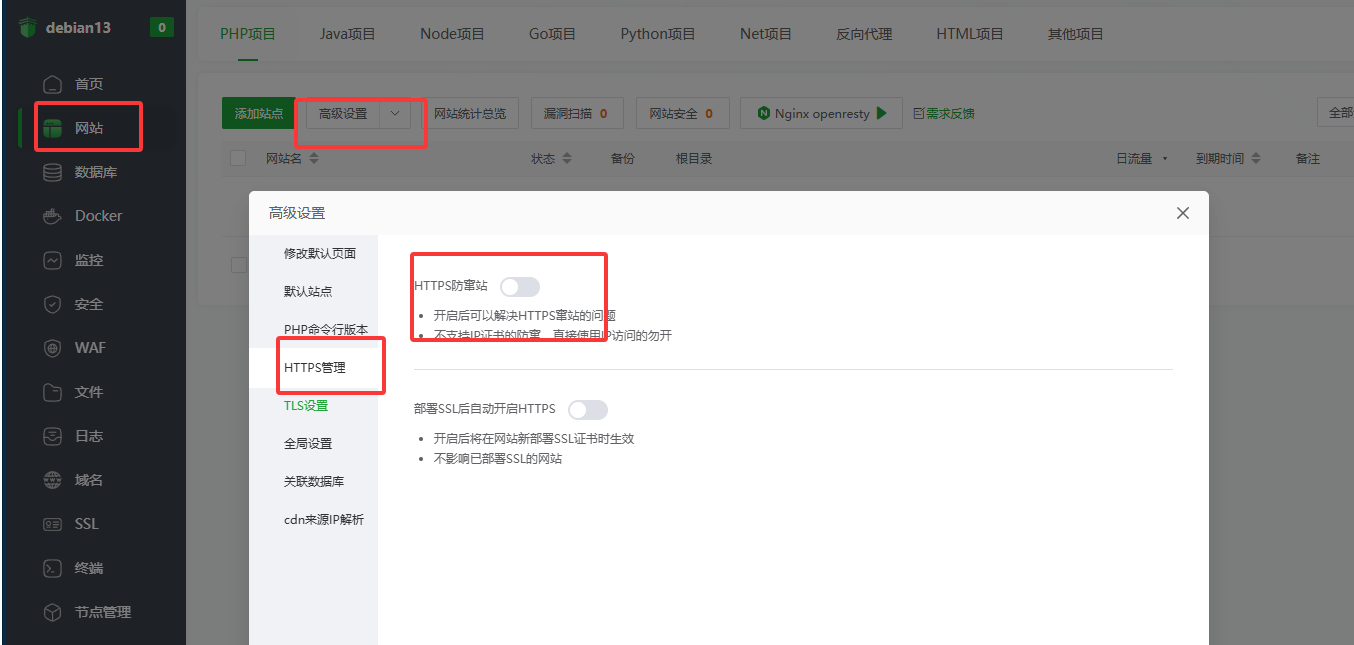Switch to the 反向代理 tab
The width and height of the screenshot is (1354, 645).
(864, 34)
